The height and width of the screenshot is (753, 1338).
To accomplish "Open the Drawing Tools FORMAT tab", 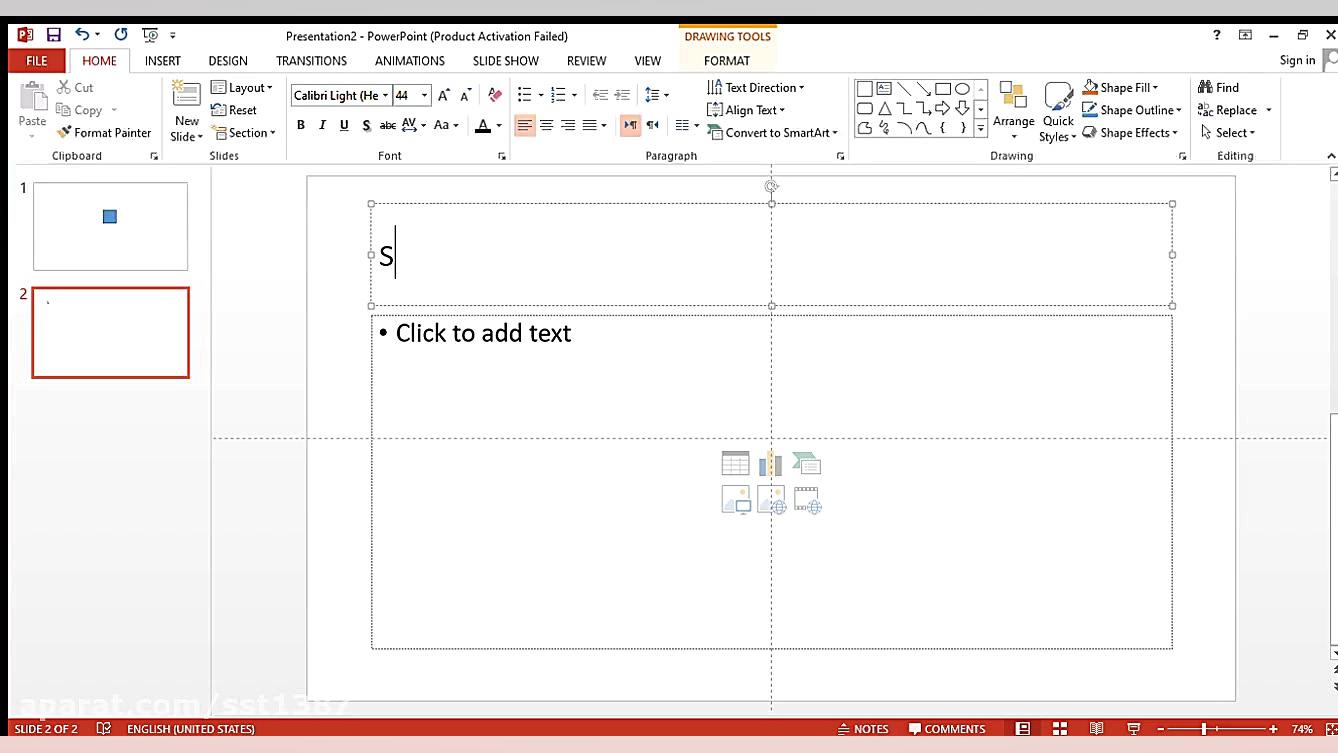I will (727, 61).
